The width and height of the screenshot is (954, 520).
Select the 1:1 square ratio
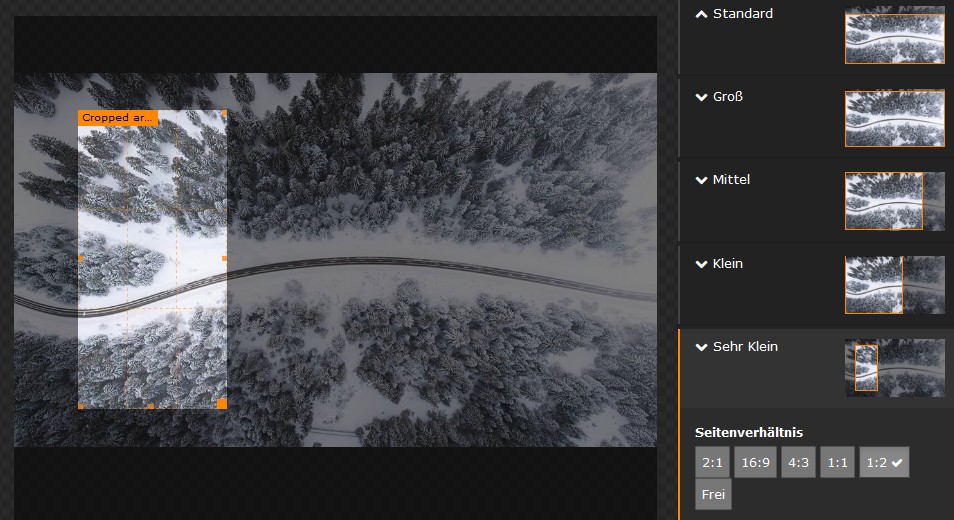pos(837,463)
